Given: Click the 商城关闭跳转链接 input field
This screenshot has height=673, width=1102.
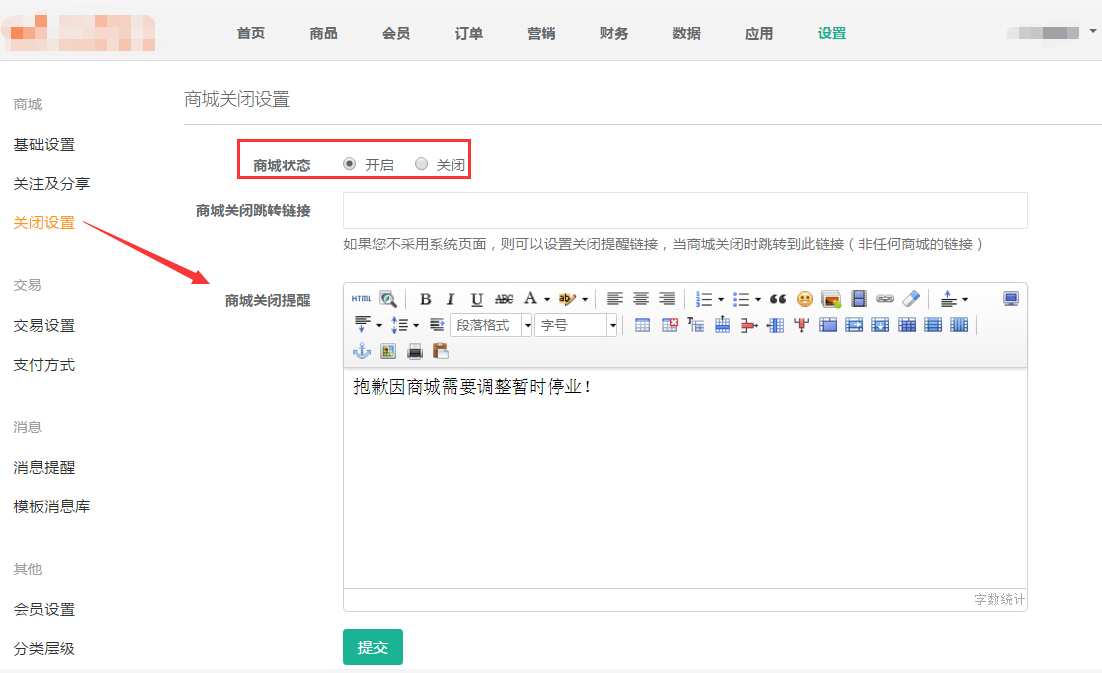Looking at the screenshot, I should pos(684,211).
